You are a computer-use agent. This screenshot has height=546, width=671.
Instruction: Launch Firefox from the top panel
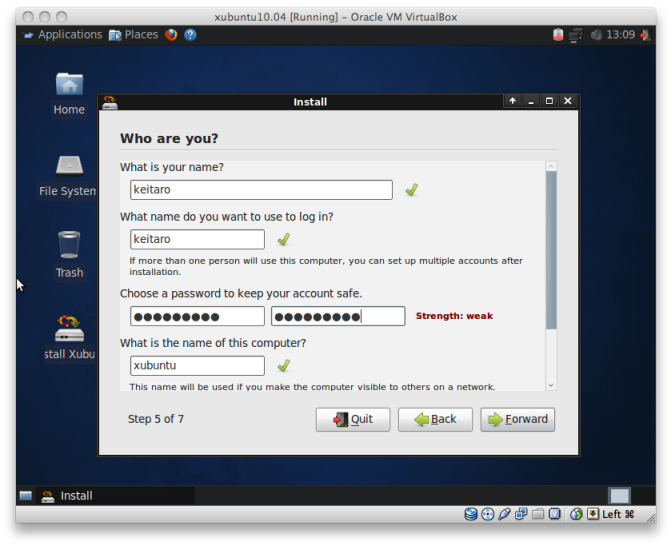coord(171,35)
